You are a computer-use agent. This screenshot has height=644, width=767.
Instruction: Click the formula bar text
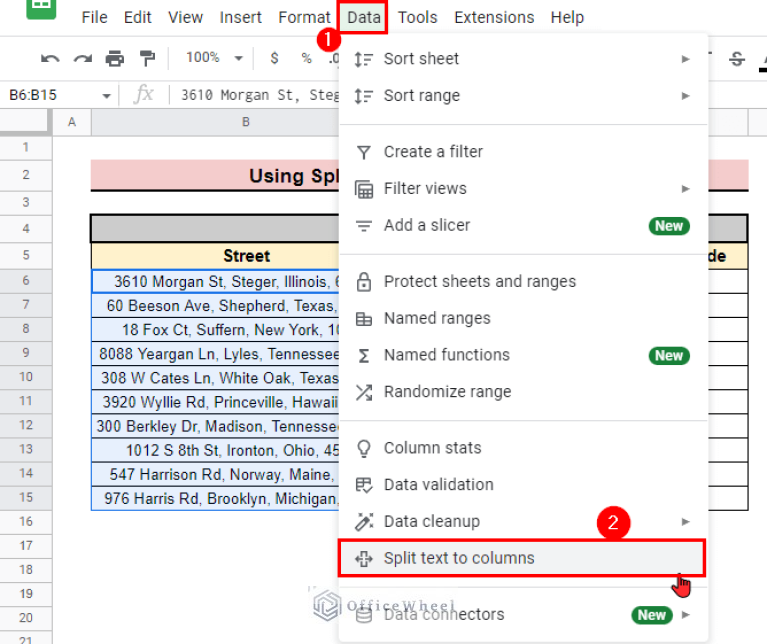point(260,95)
